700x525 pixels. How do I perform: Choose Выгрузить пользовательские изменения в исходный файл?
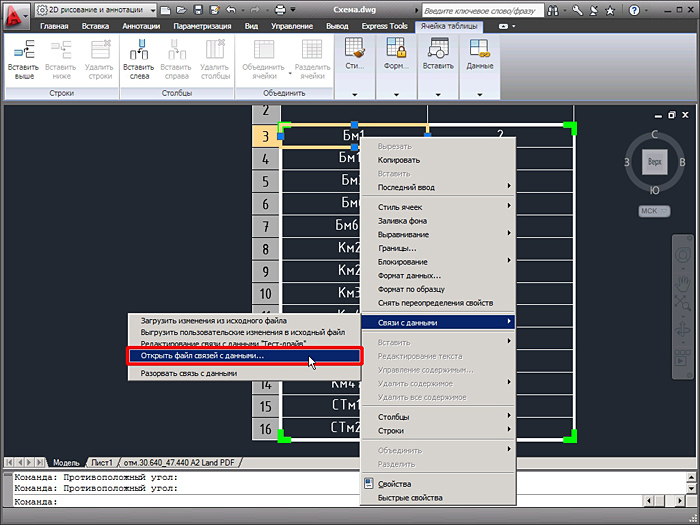pos(242,332)
